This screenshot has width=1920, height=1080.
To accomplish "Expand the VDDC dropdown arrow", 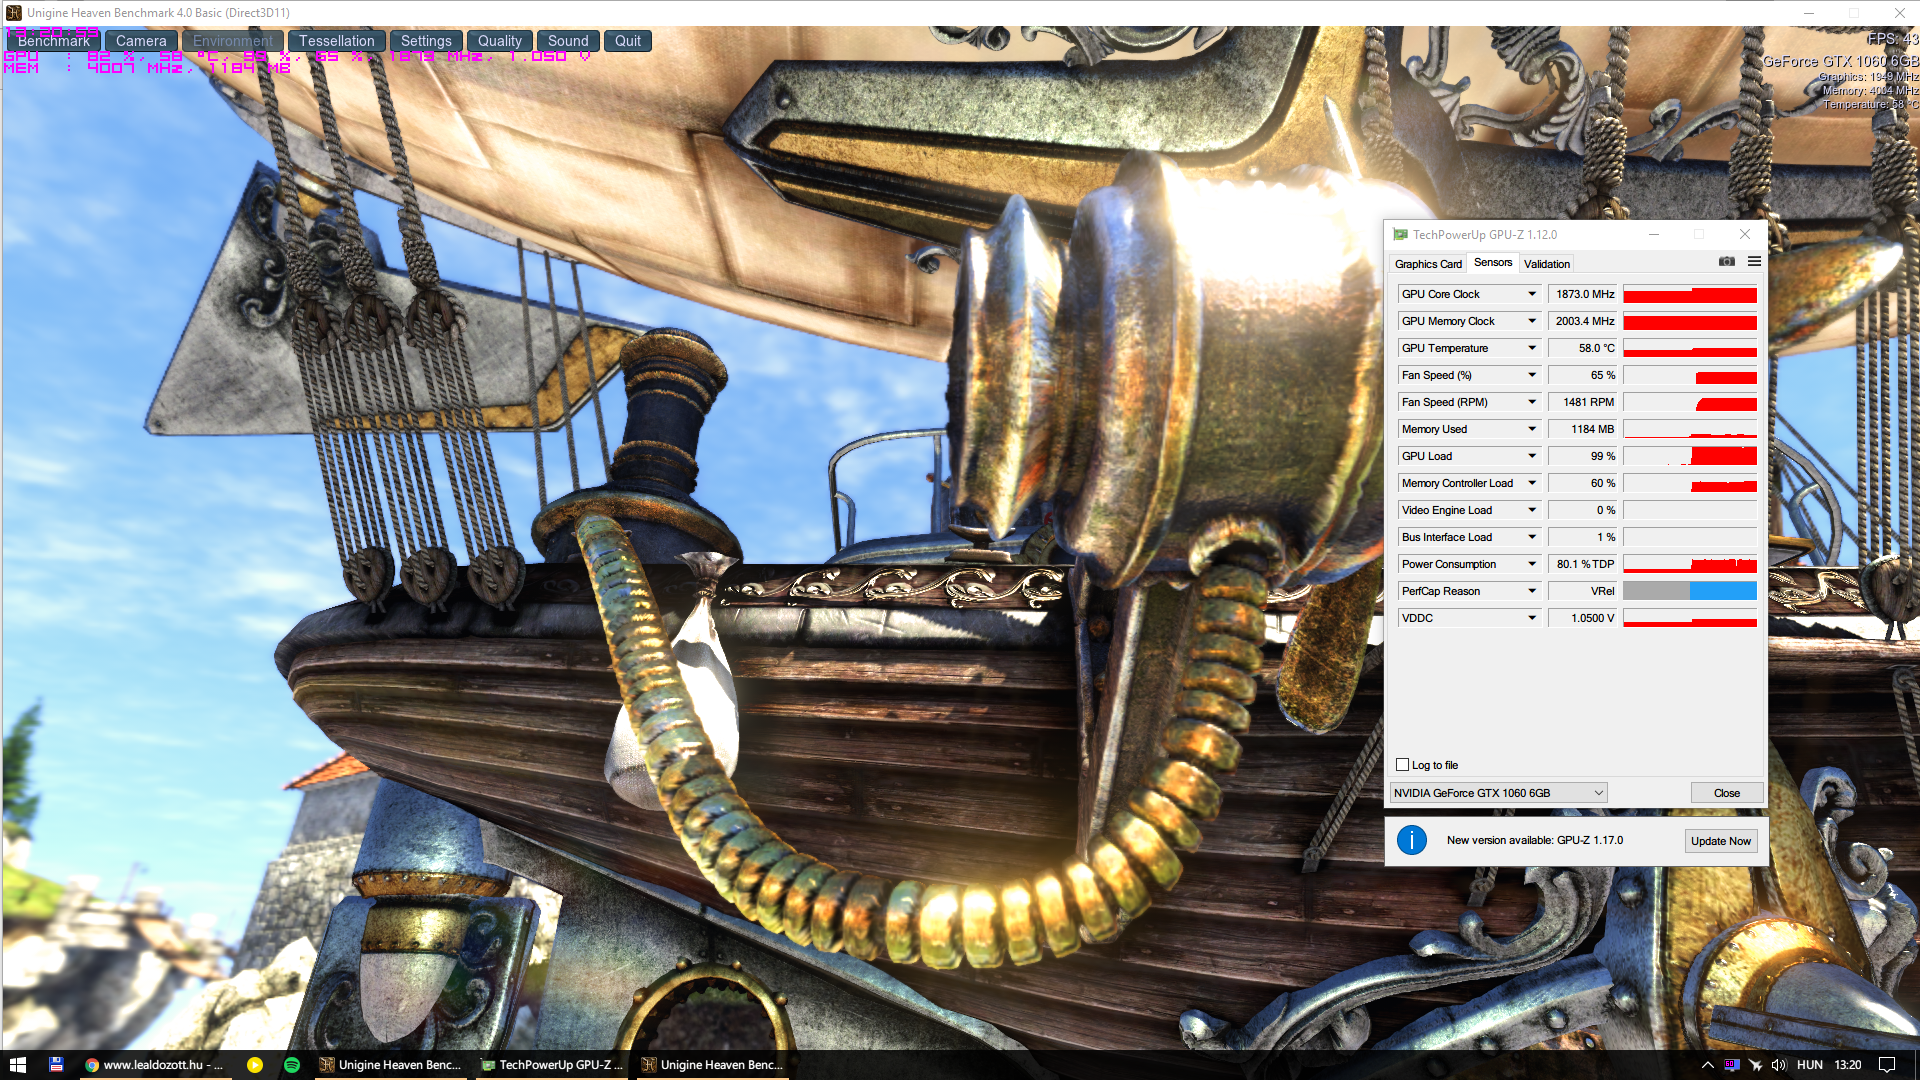I will point(1531,618).
